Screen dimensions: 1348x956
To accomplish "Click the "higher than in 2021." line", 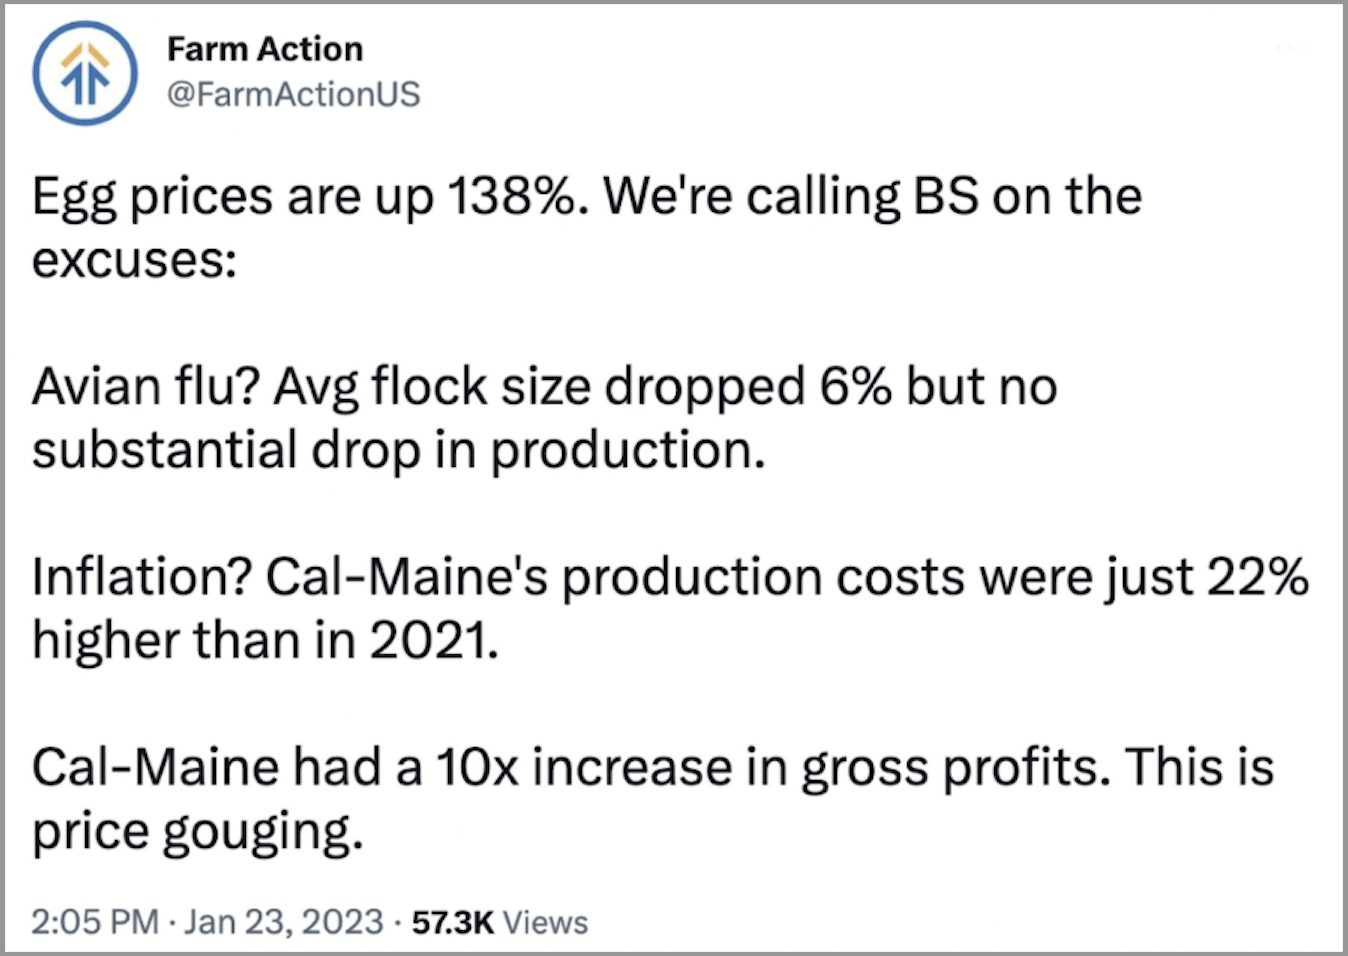I will [265, 640].
